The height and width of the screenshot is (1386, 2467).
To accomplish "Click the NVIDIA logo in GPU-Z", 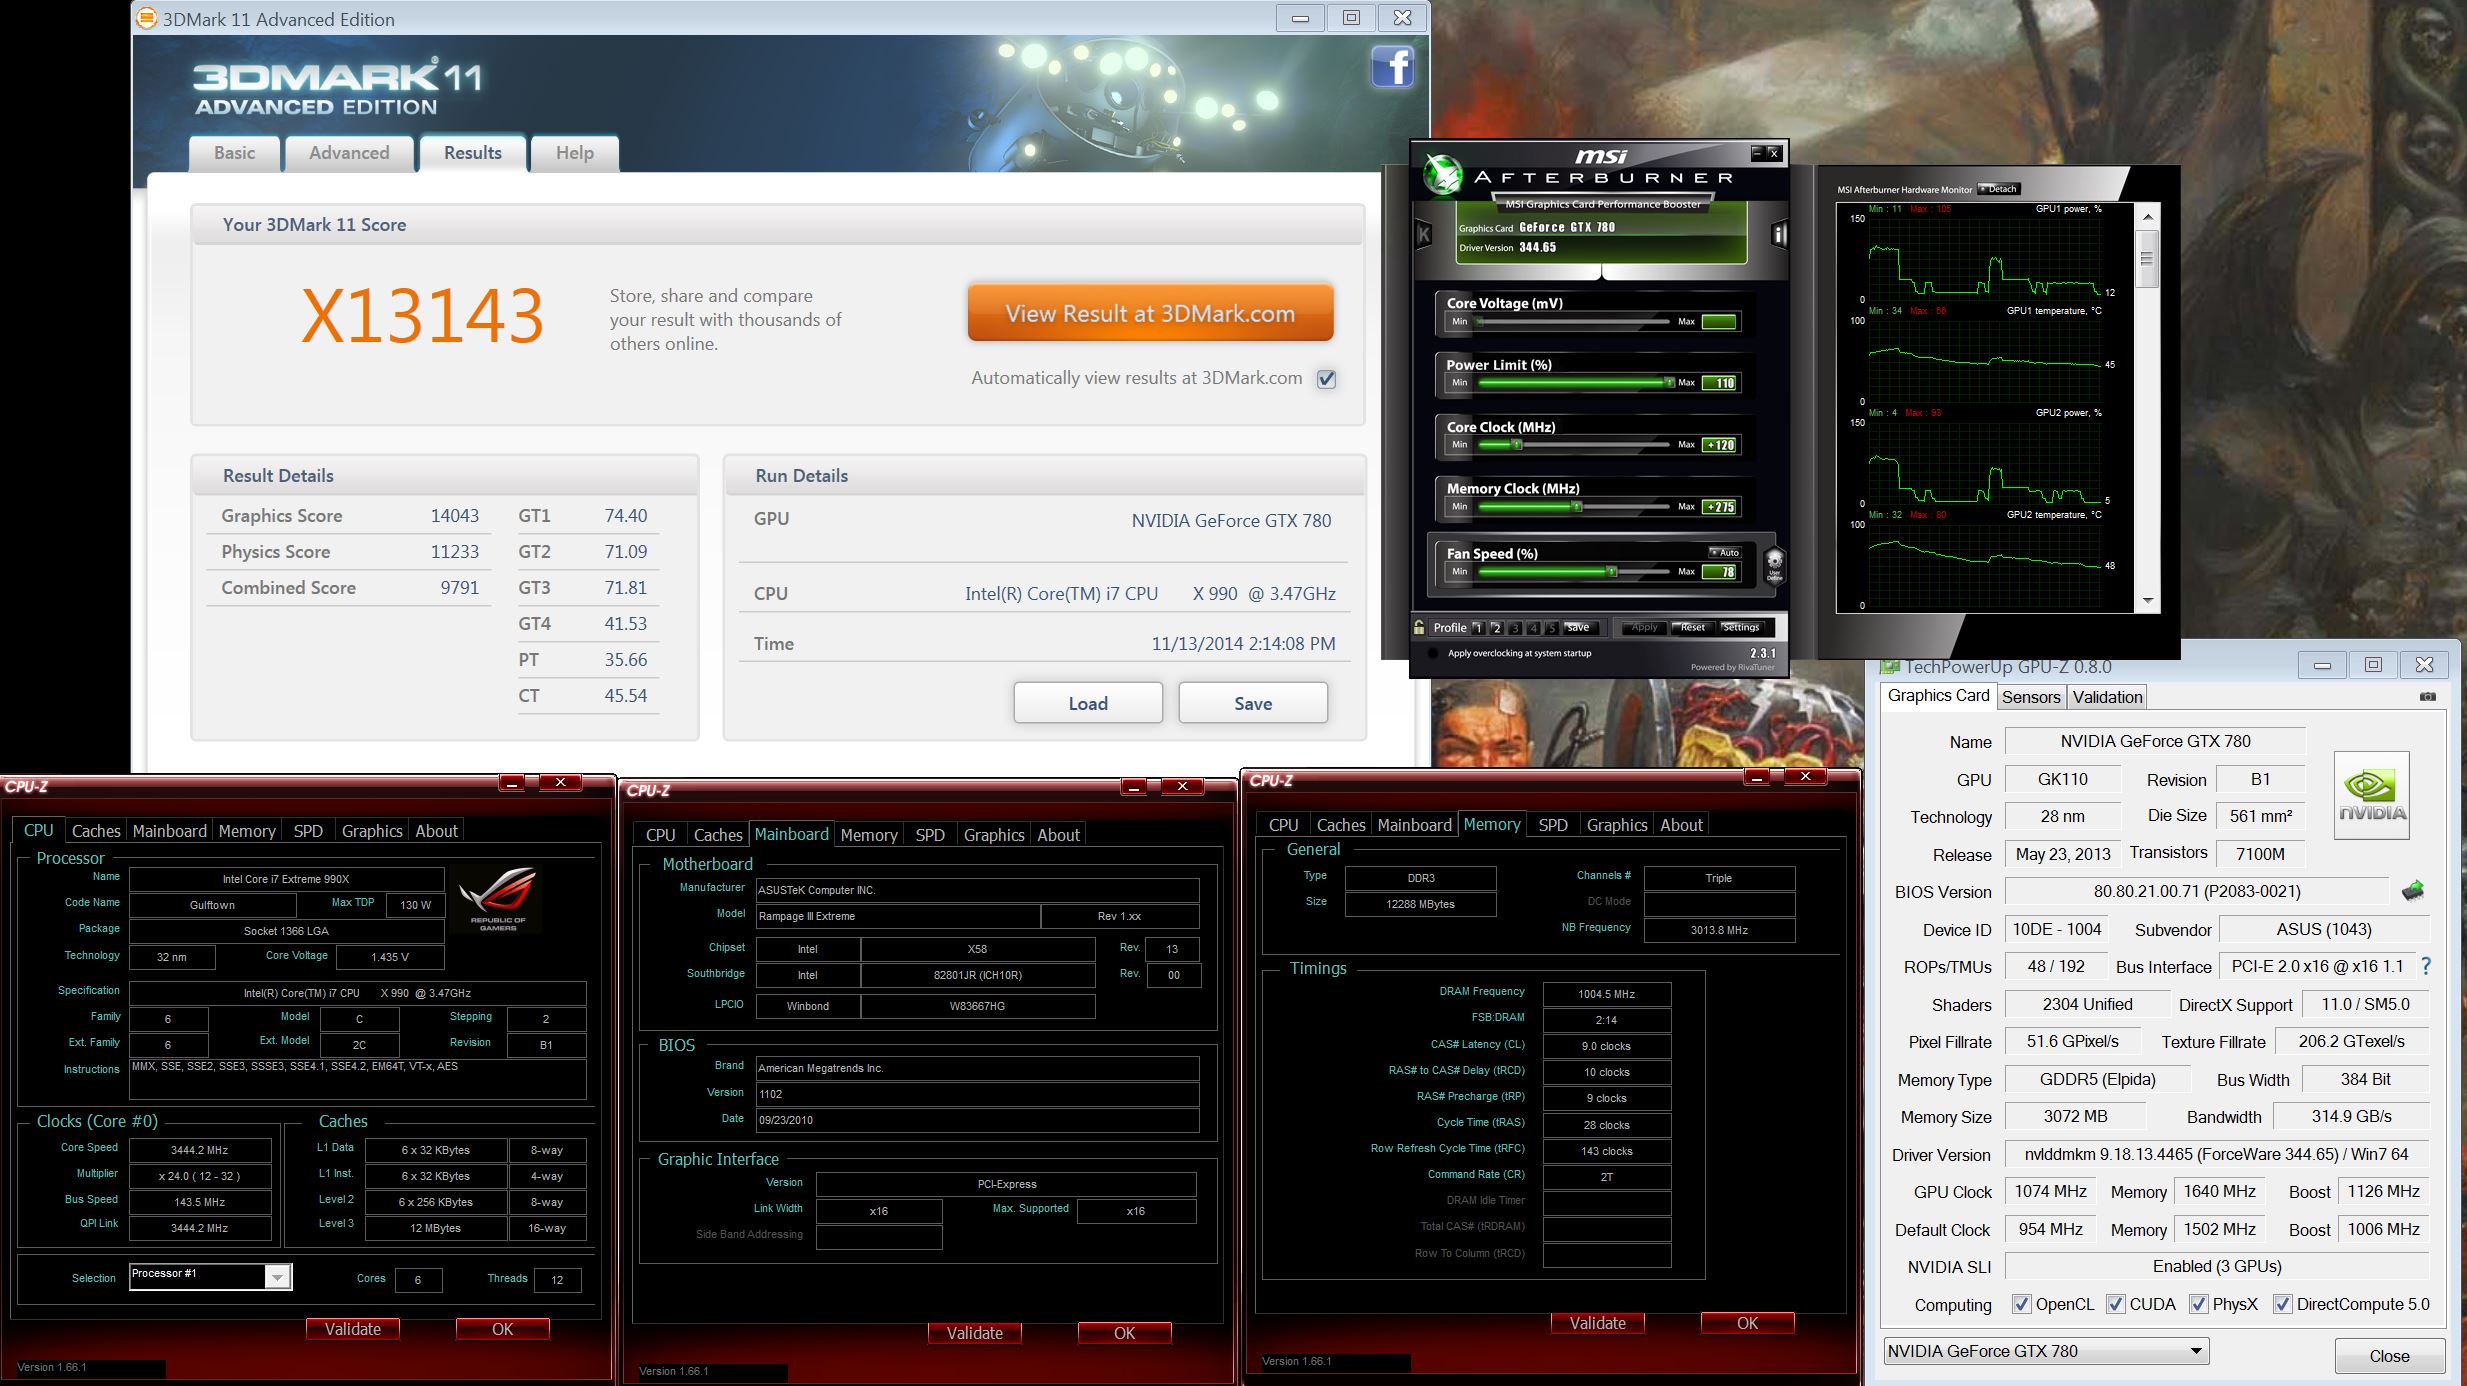I will 2372,795.
